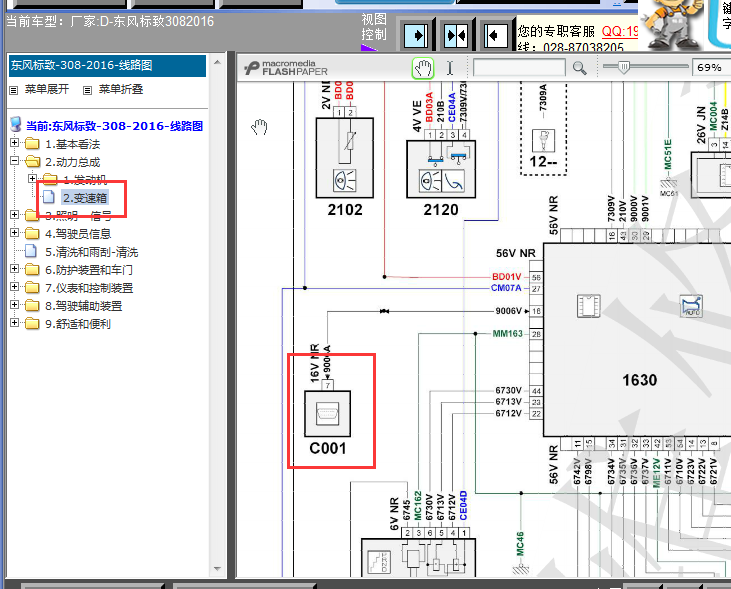Expand the 9.舒适和便利 tree node
Viewport: 731px width, 589px height.
14,322
